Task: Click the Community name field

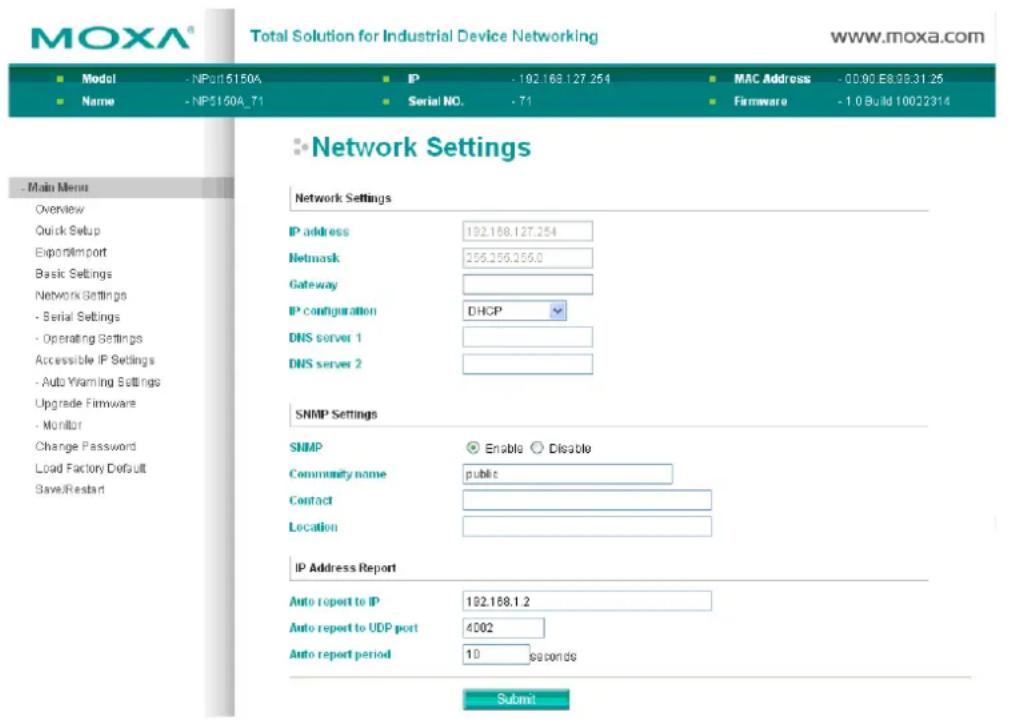Action: pos(567,474)
